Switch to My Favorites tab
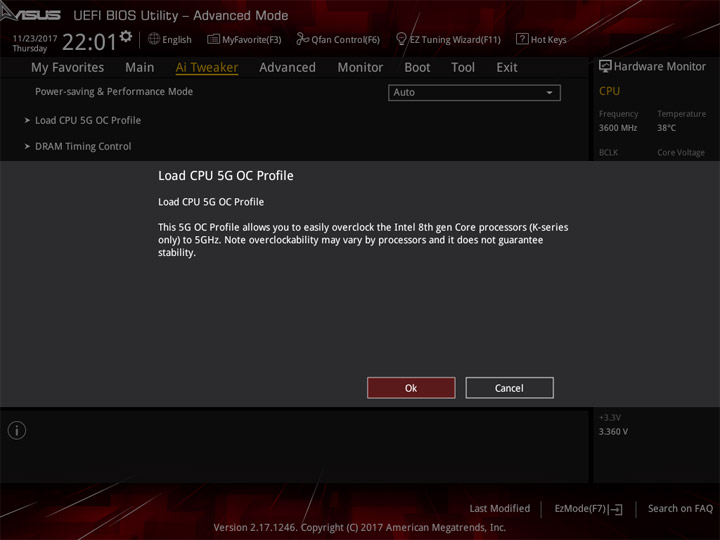 (68, 68)
